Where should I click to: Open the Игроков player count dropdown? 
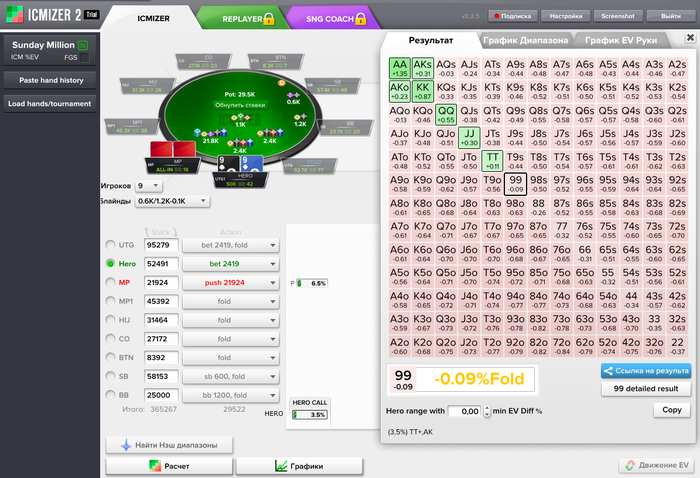pyautogui.click(x=149, y=186)
